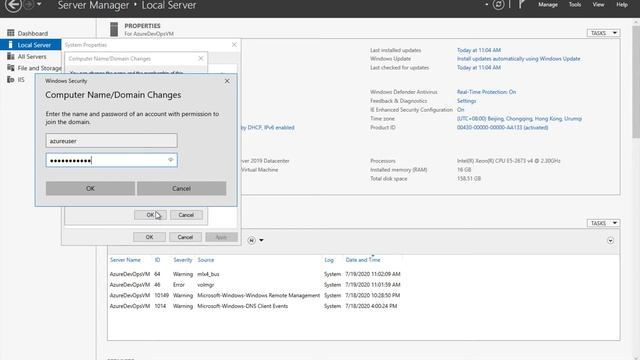
Task: Click IE Enhanced Security Configuration On link
Action: [460, 110]
